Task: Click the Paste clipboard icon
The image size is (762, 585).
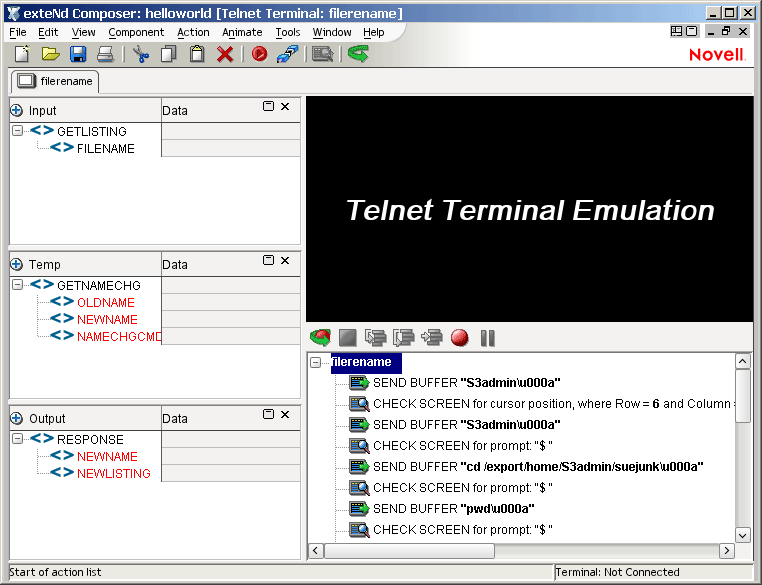Action: point(197,53)
